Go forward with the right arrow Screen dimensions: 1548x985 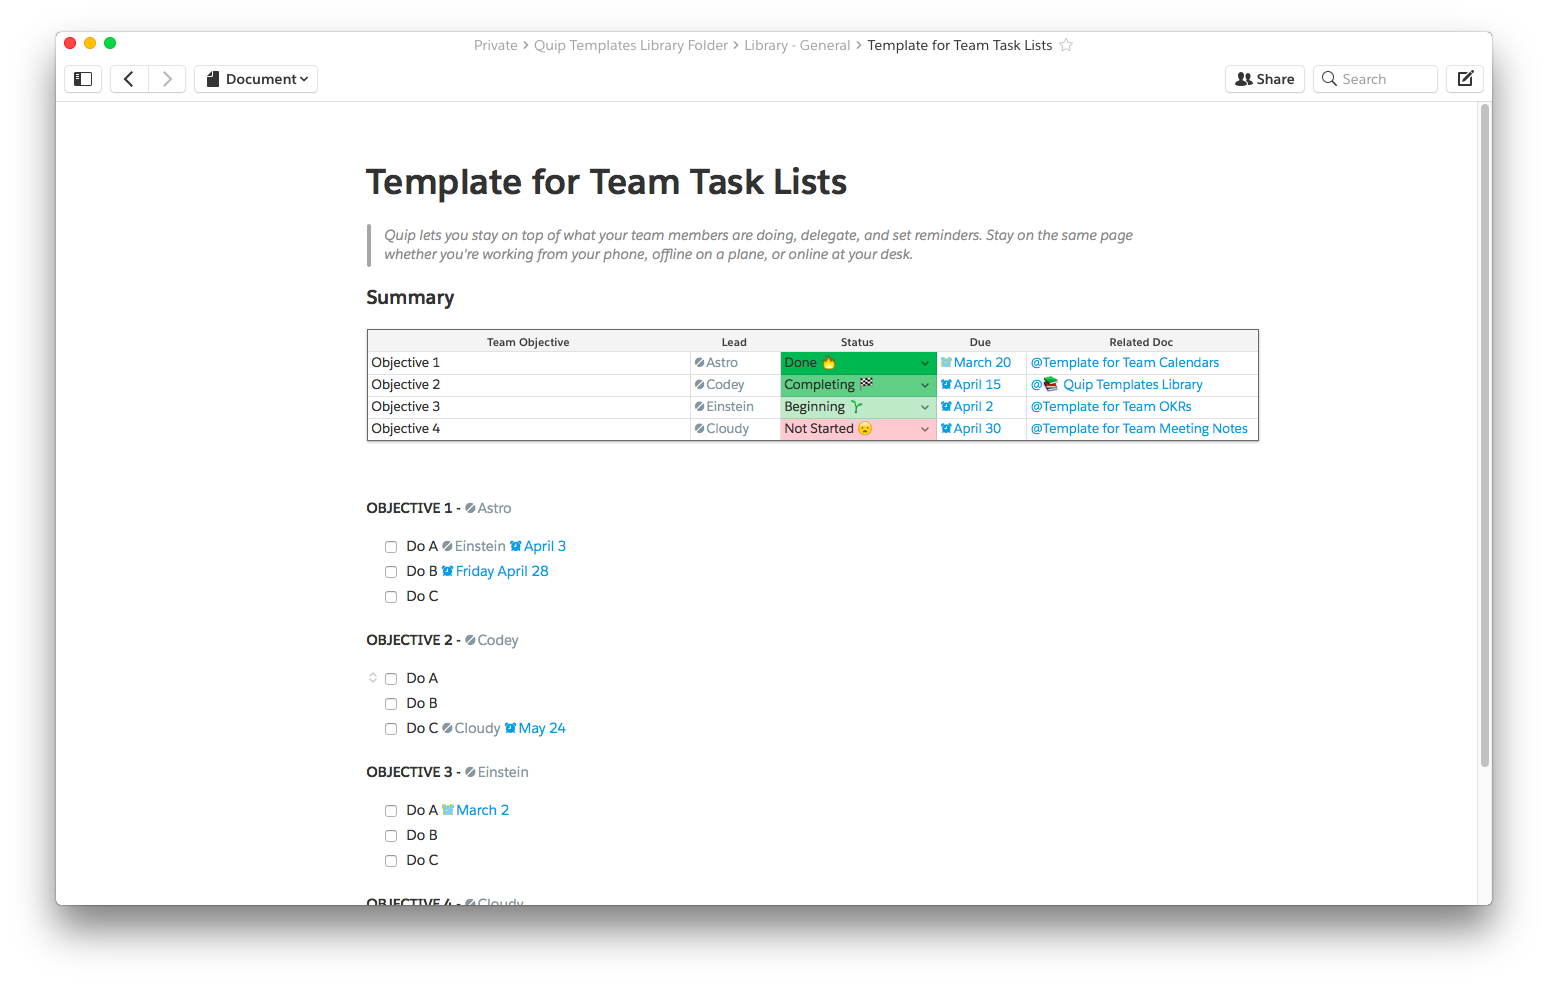[167, 79]
